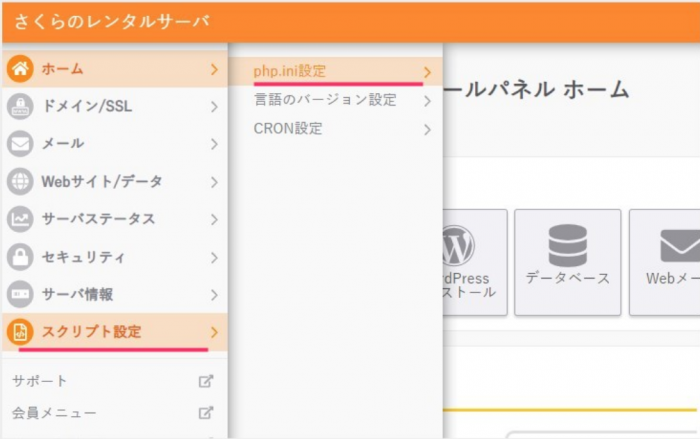
Task: Expand the ホーム menu chevron
Action: [214, 69]
